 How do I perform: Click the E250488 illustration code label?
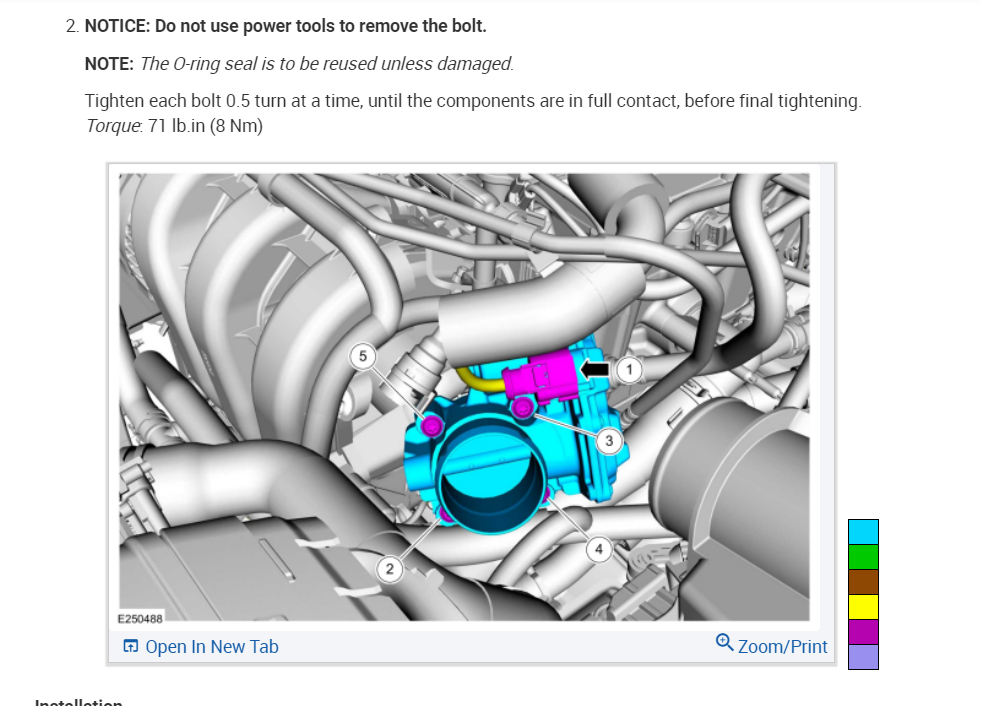coord(140,618)
